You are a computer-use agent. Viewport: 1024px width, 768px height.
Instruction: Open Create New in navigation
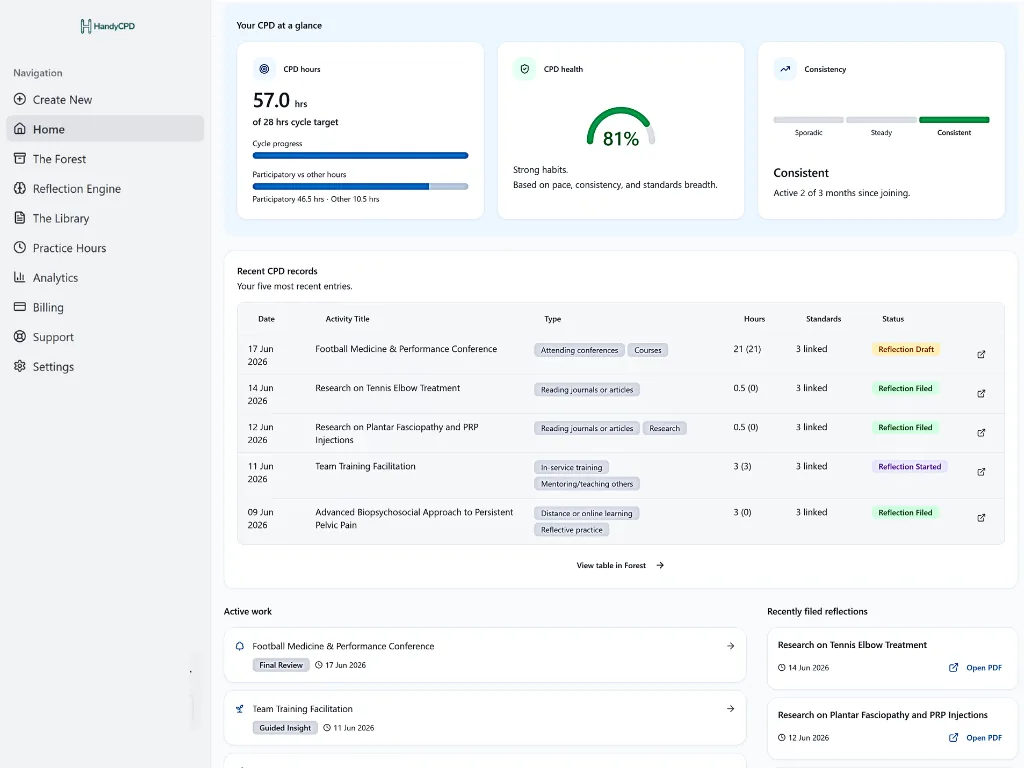(x=105, y=99)
